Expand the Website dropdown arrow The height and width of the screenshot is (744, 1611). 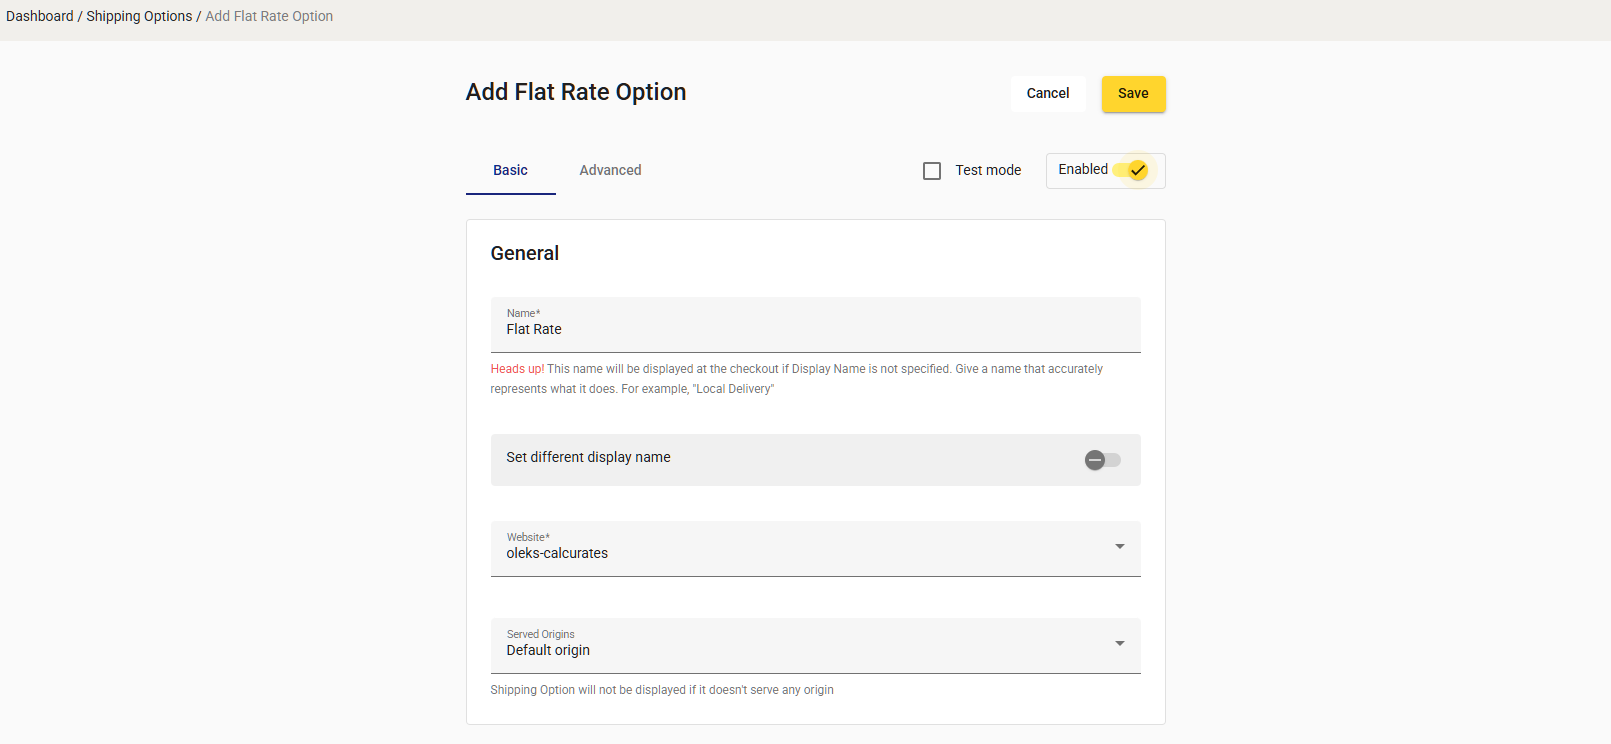(1119, 546)
